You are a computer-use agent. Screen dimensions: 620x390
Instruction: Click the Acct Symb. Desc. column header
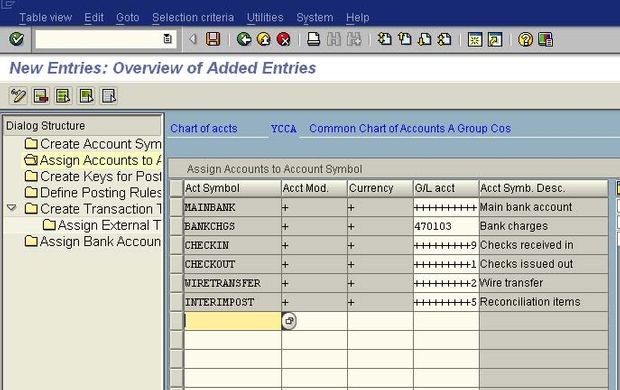543,188
